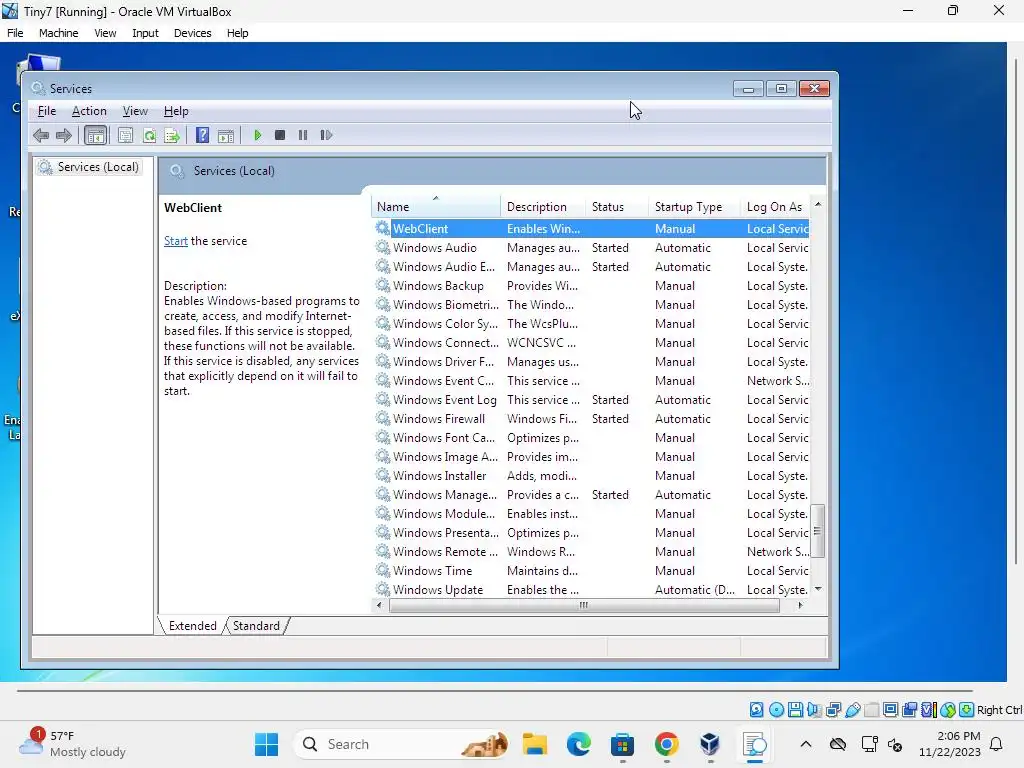
Task: Toggle Show/Hide Console Tree toolbar icon
Action: point(95,136)
